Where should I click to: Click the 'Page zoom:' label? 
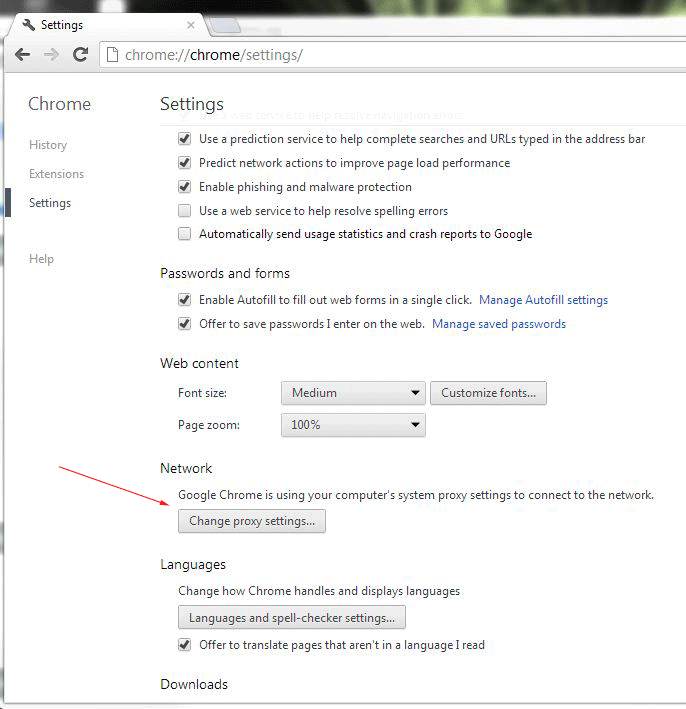point(209,425)
